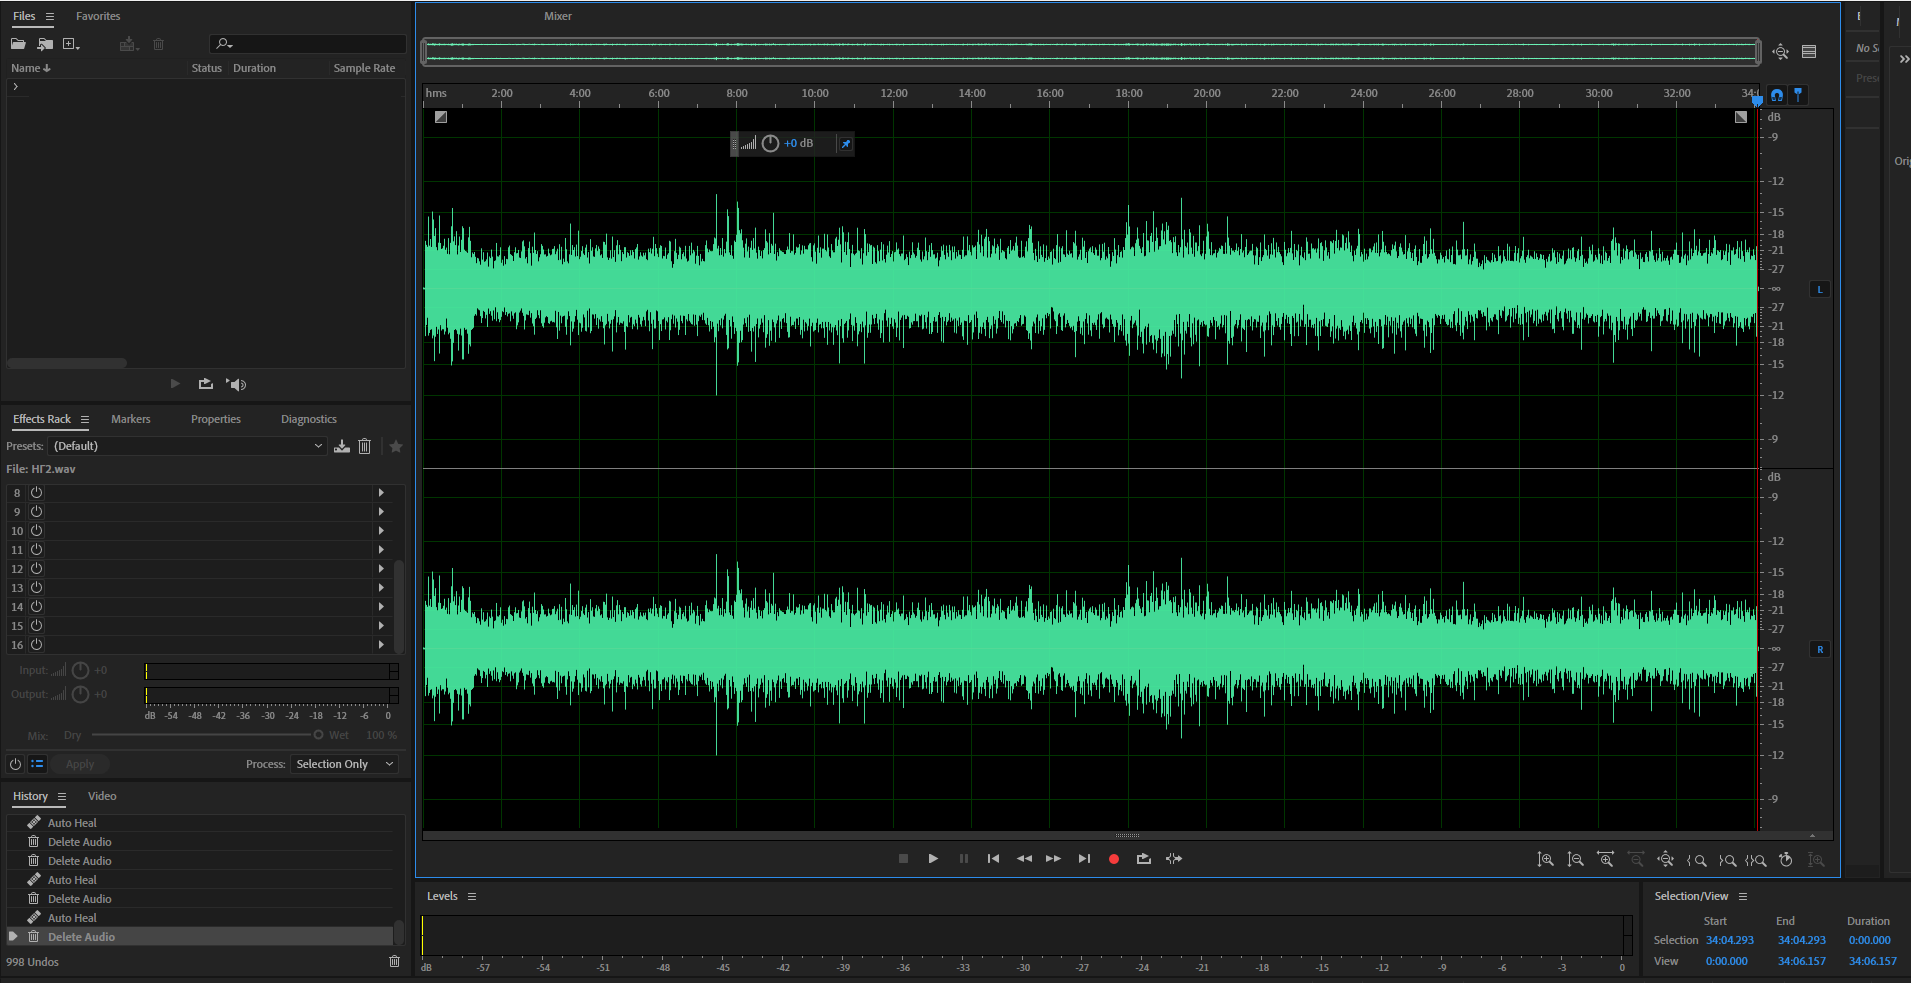Click the Fast Forward button

(x=1053, y=859)
